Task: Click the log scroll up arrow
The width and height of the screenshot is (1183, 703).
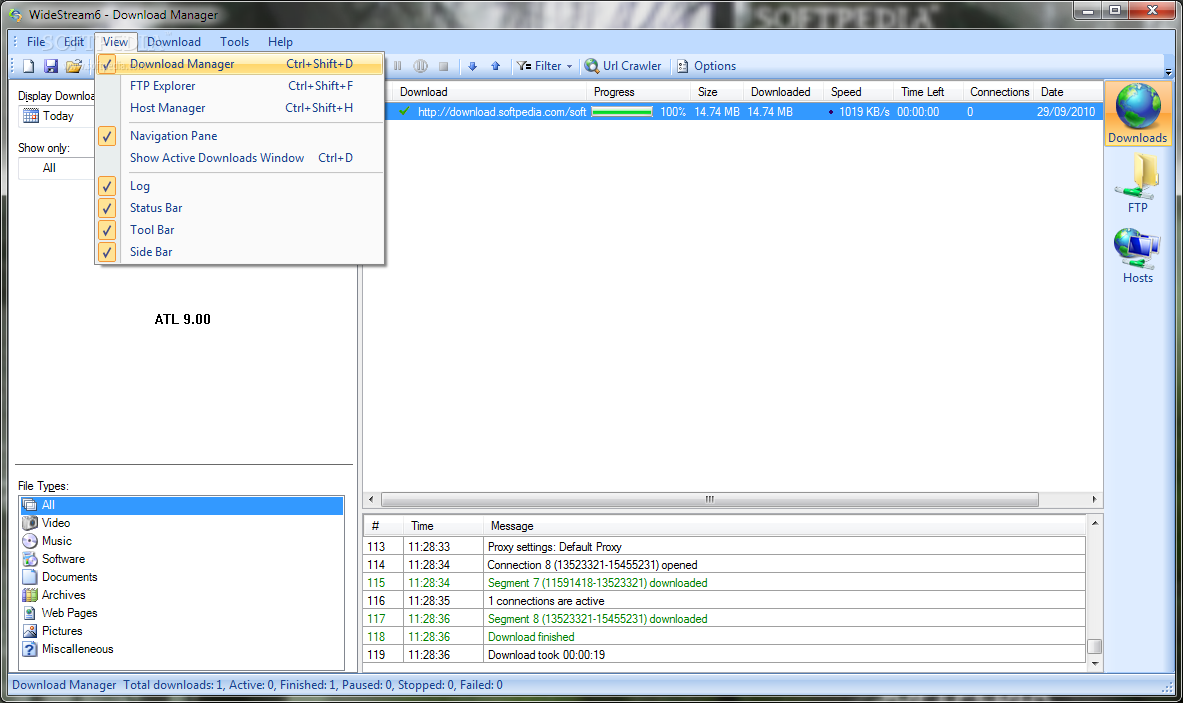Action: 1095,523
